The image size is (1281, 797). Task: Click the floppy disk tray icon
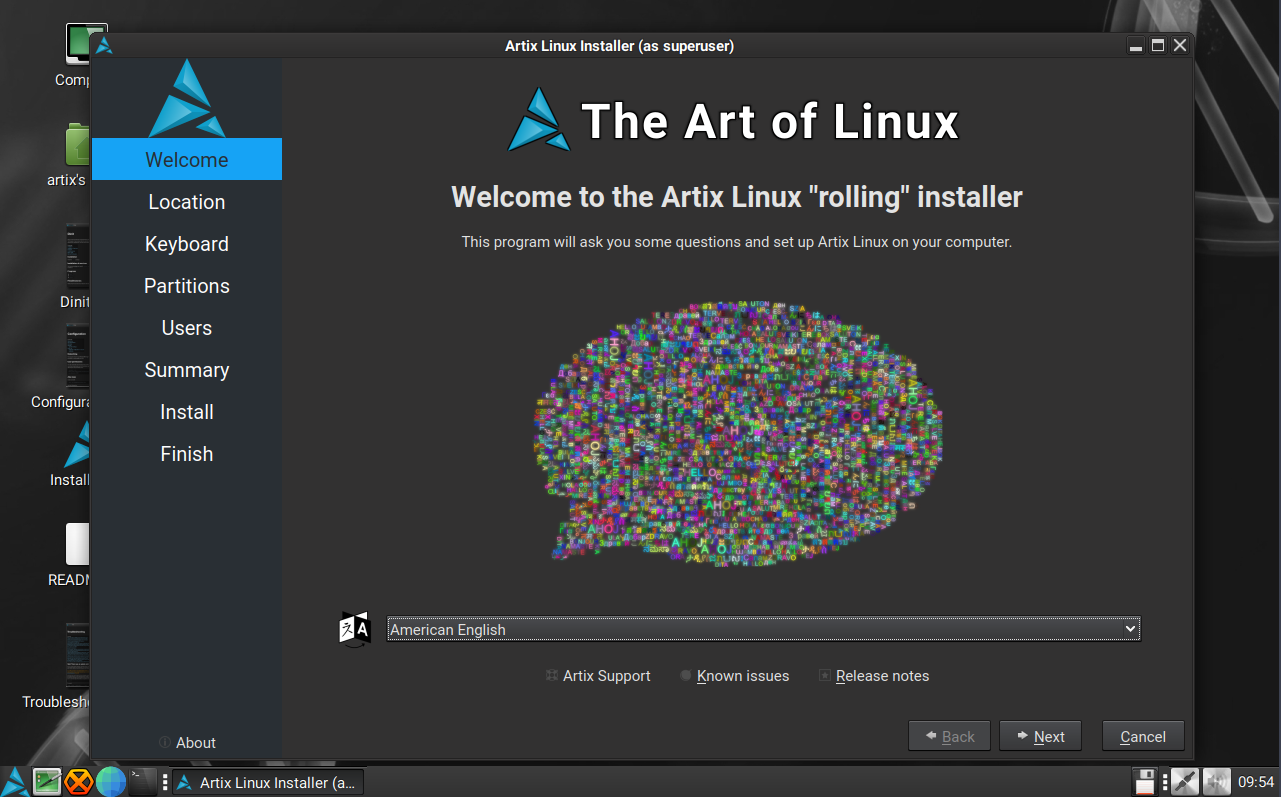tap(1145, 781)
